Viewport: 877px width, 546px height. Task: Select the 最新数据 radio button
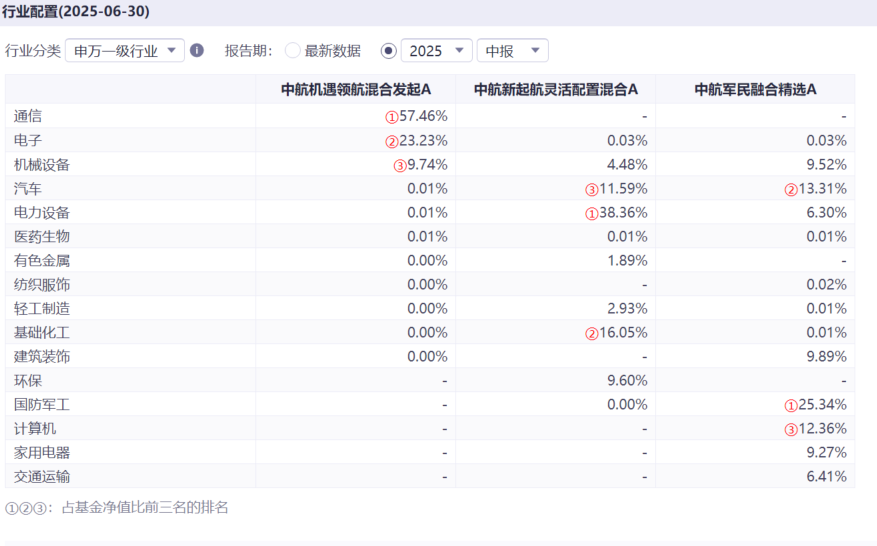tap(292, 51)
